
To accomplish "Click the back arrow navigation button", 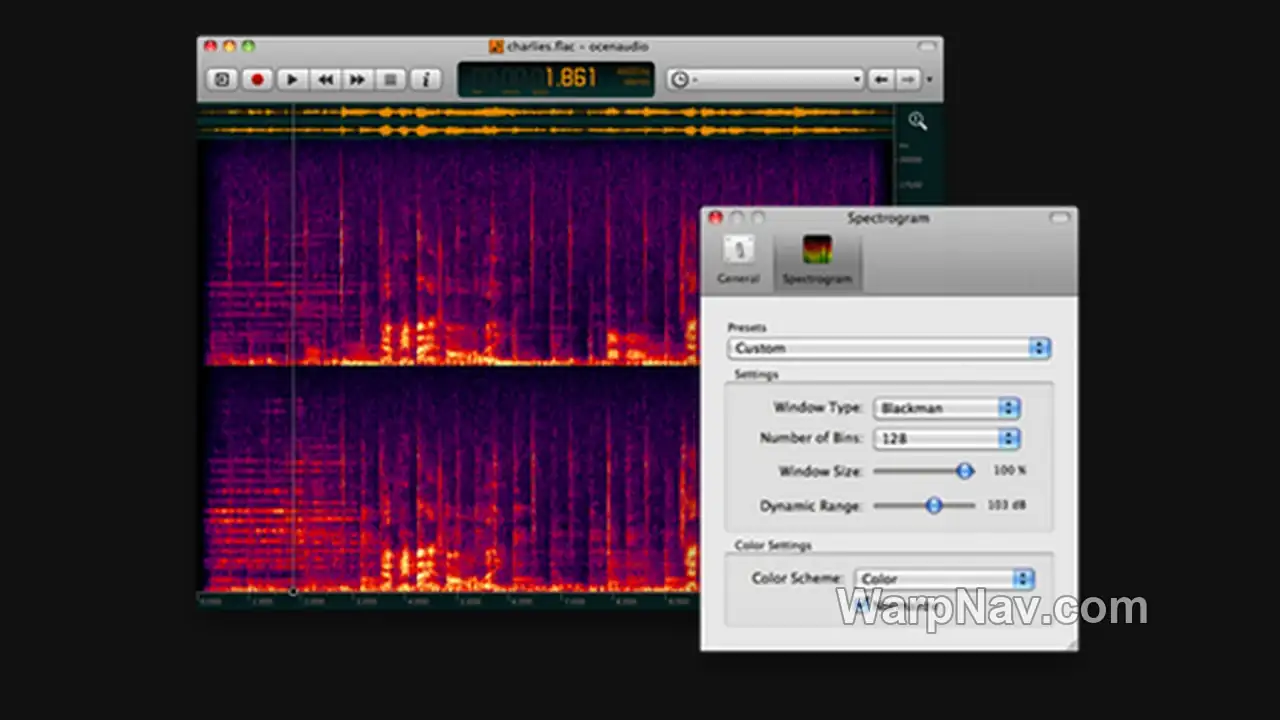I will point(881,79).
